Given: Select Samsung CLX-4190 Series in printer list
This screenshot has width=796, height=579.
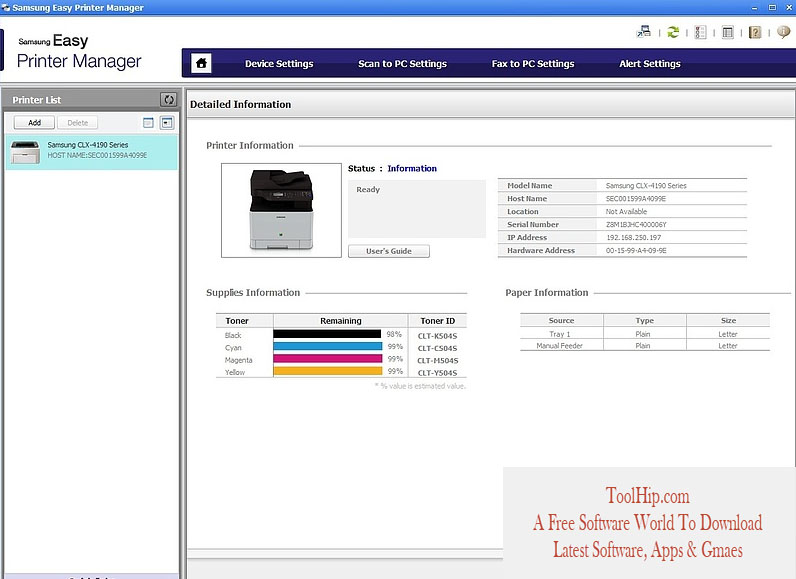Looking at the screenshot, I should click(91, 152).
